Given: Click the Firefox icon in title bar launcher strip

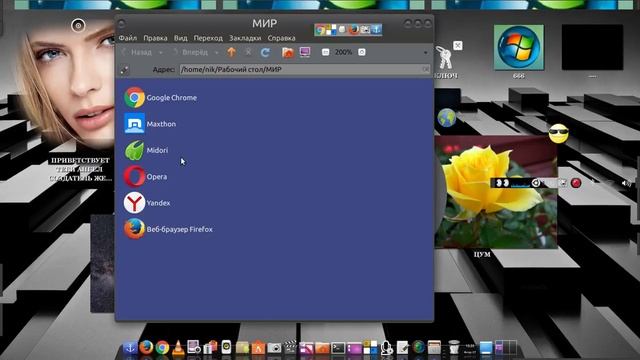Looking at the screenshot, I should [354, 29].
